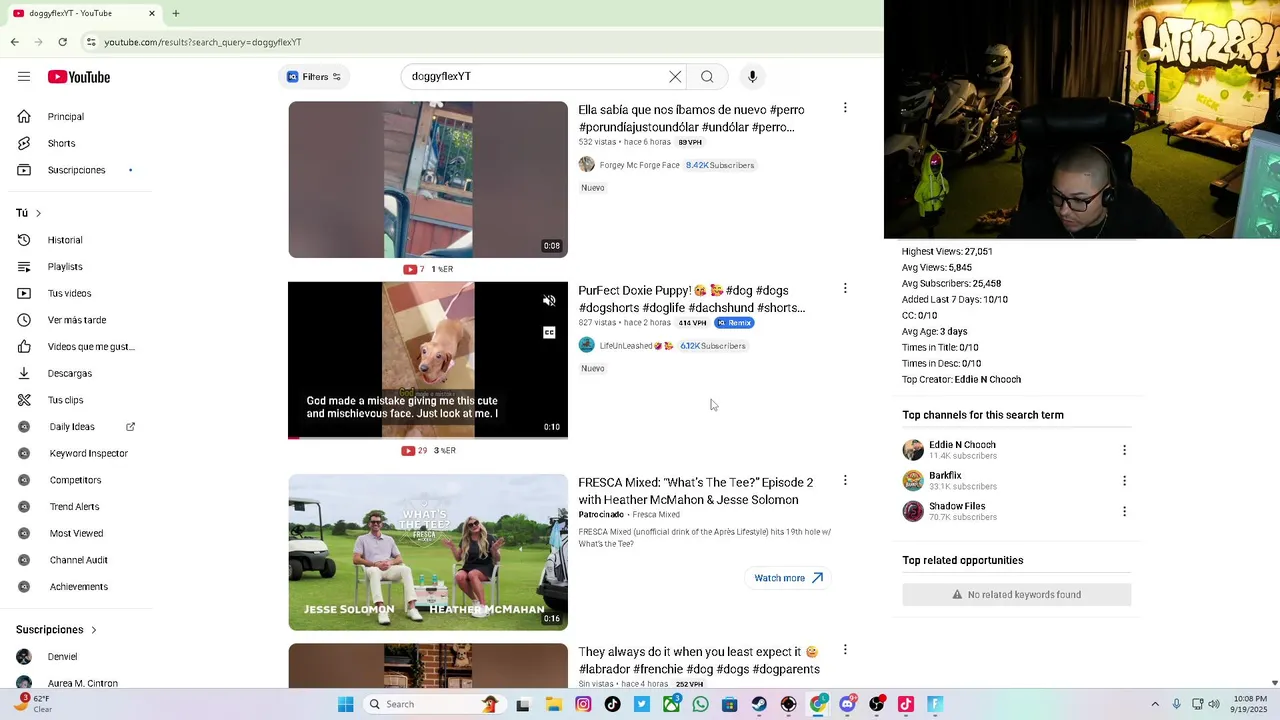Open the Forgey Mc Forge Face channel

639,165
